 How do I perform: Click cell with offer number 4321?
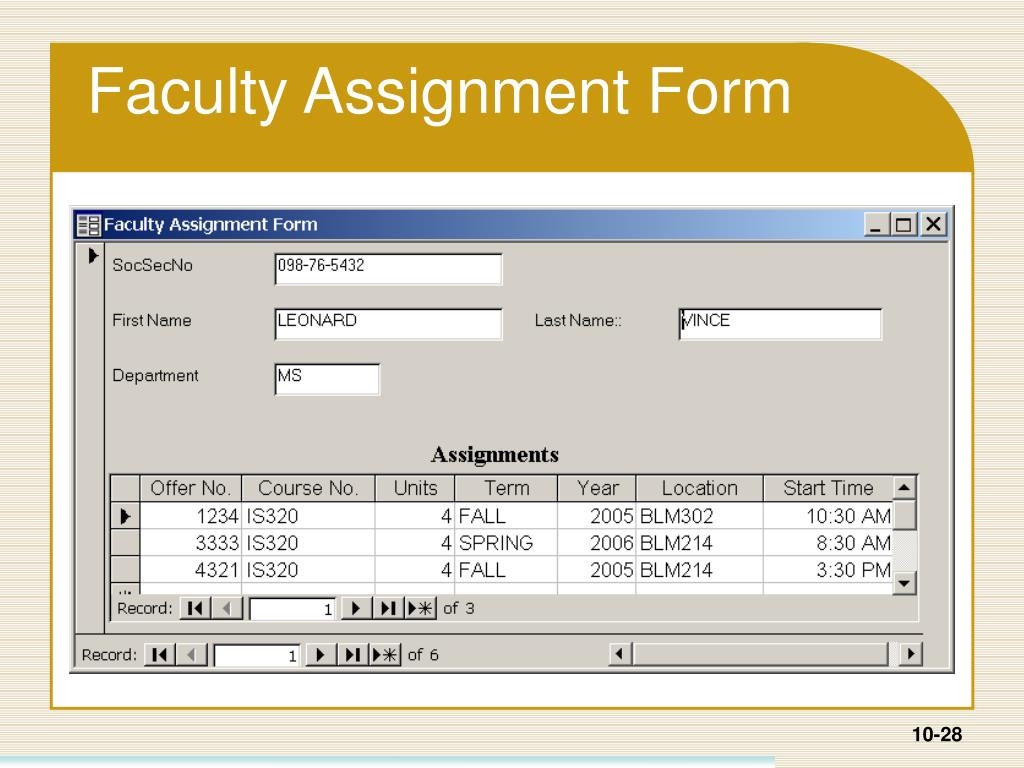[x=191, y=570]
